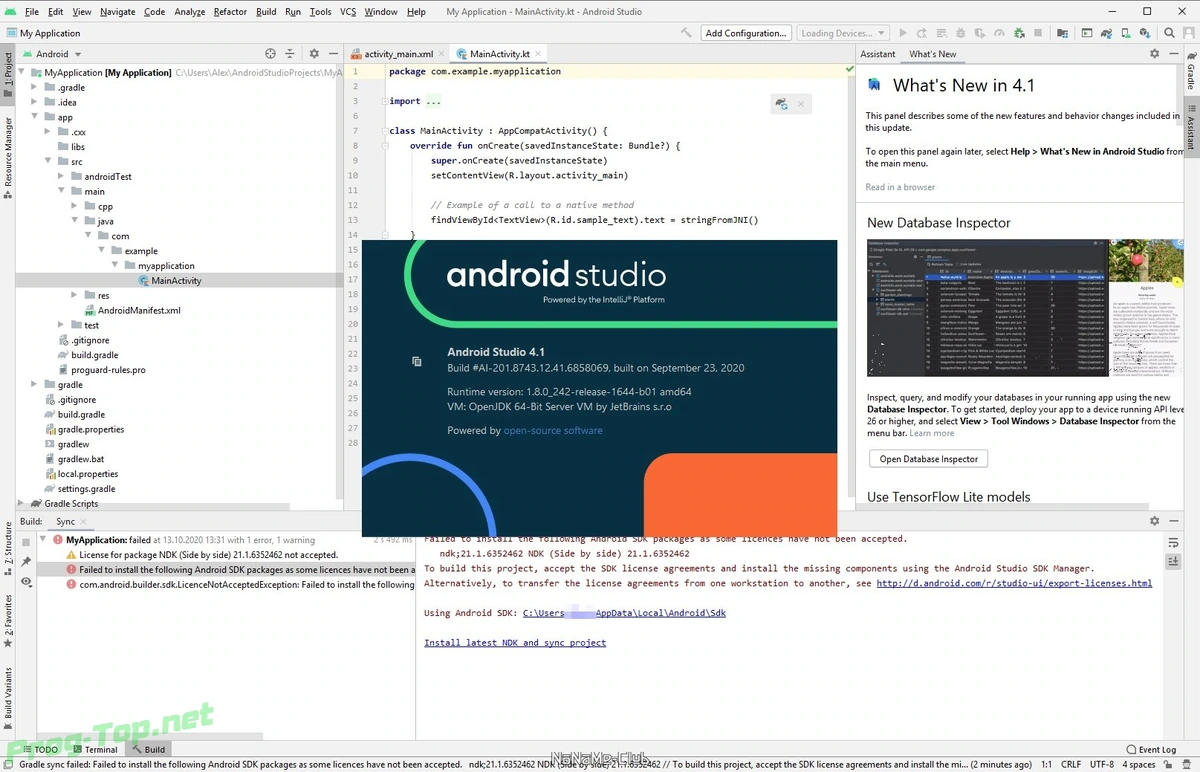Select AndroidManifest.xml in project tree

139,310
